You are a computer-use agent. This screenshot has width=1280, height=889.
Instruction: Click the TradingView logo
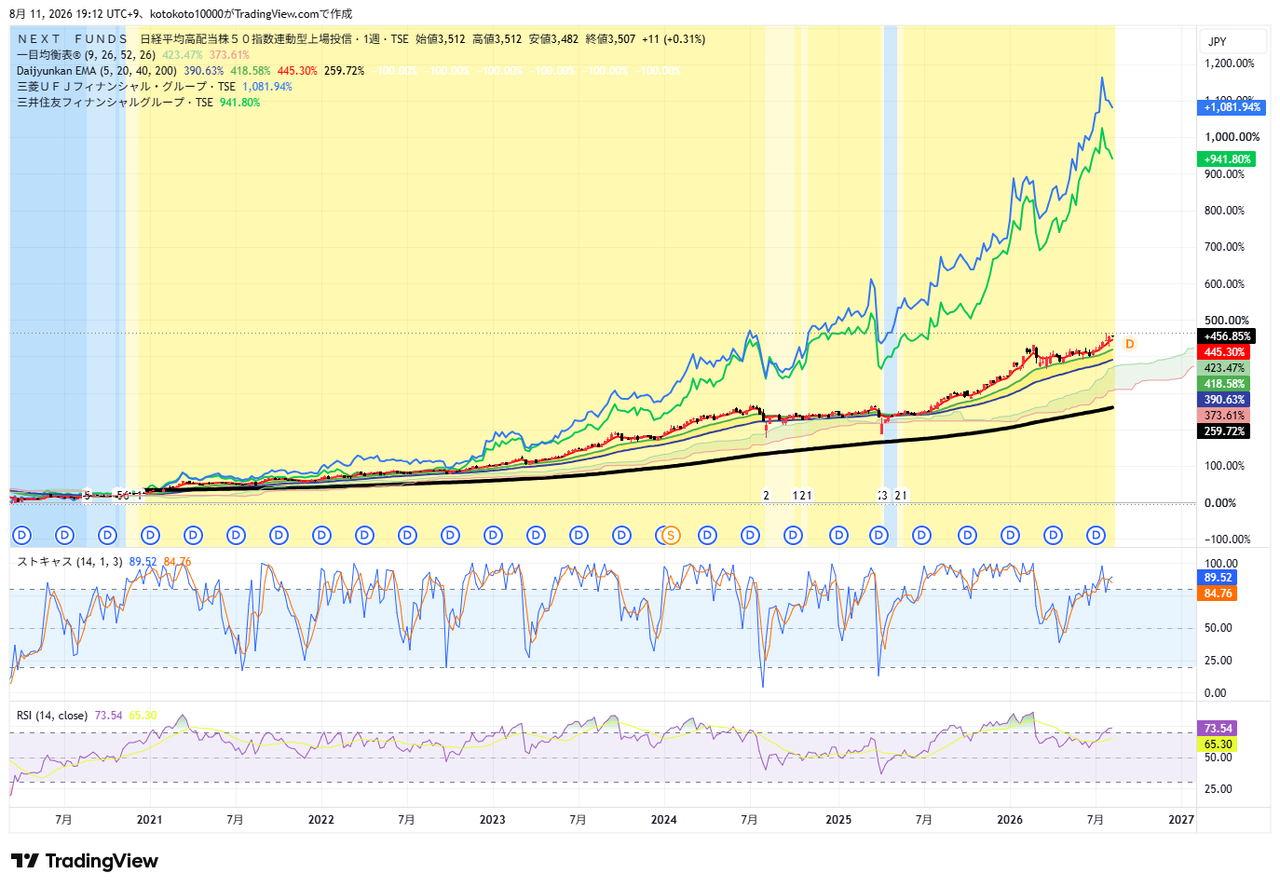click(x=85, y=861)
